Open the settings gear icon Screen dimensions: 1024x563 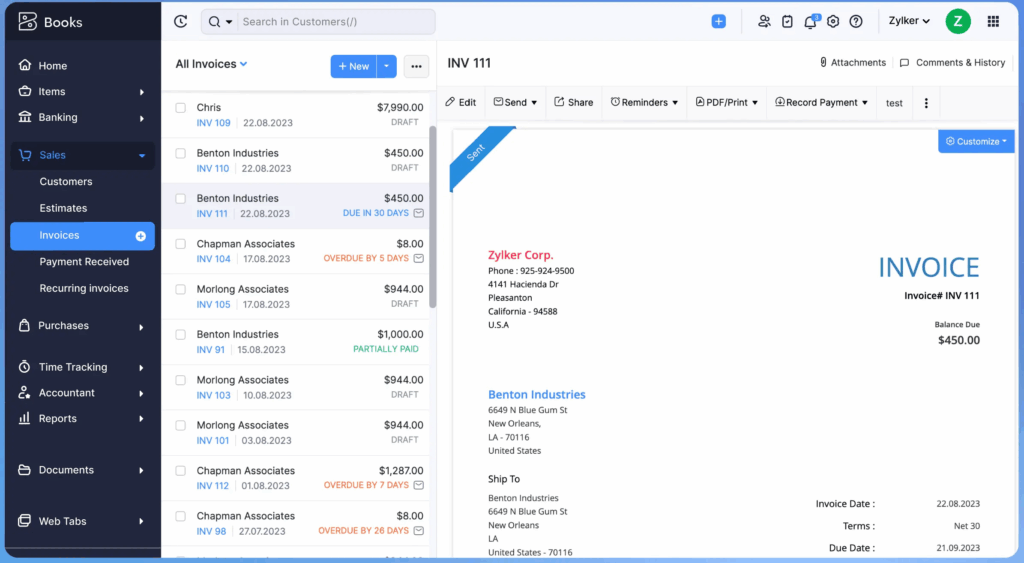coord(833,21)
